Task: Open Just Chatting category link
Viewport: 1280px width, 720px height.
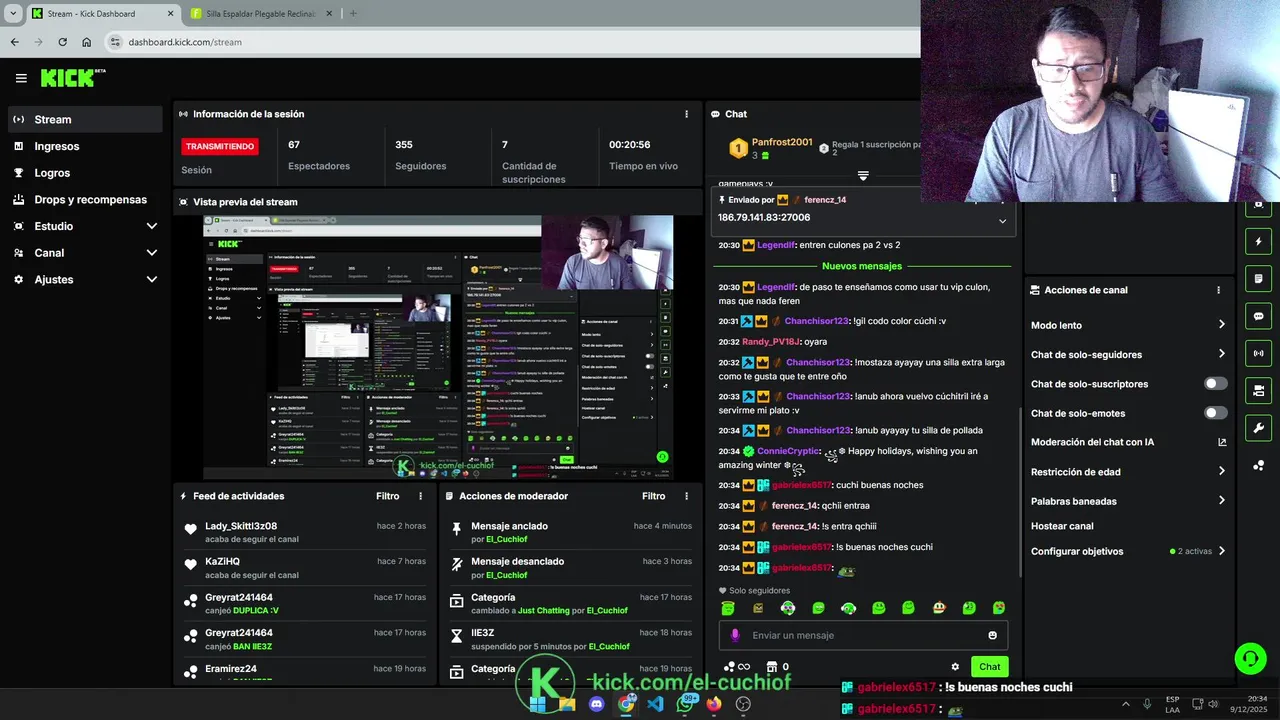Action: click(543, 610)
